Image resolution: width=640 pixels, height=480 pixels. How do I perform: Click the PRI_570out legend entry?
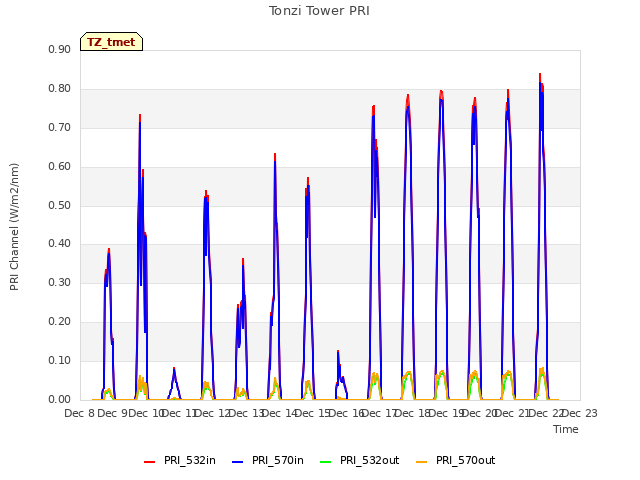(456, 460)
